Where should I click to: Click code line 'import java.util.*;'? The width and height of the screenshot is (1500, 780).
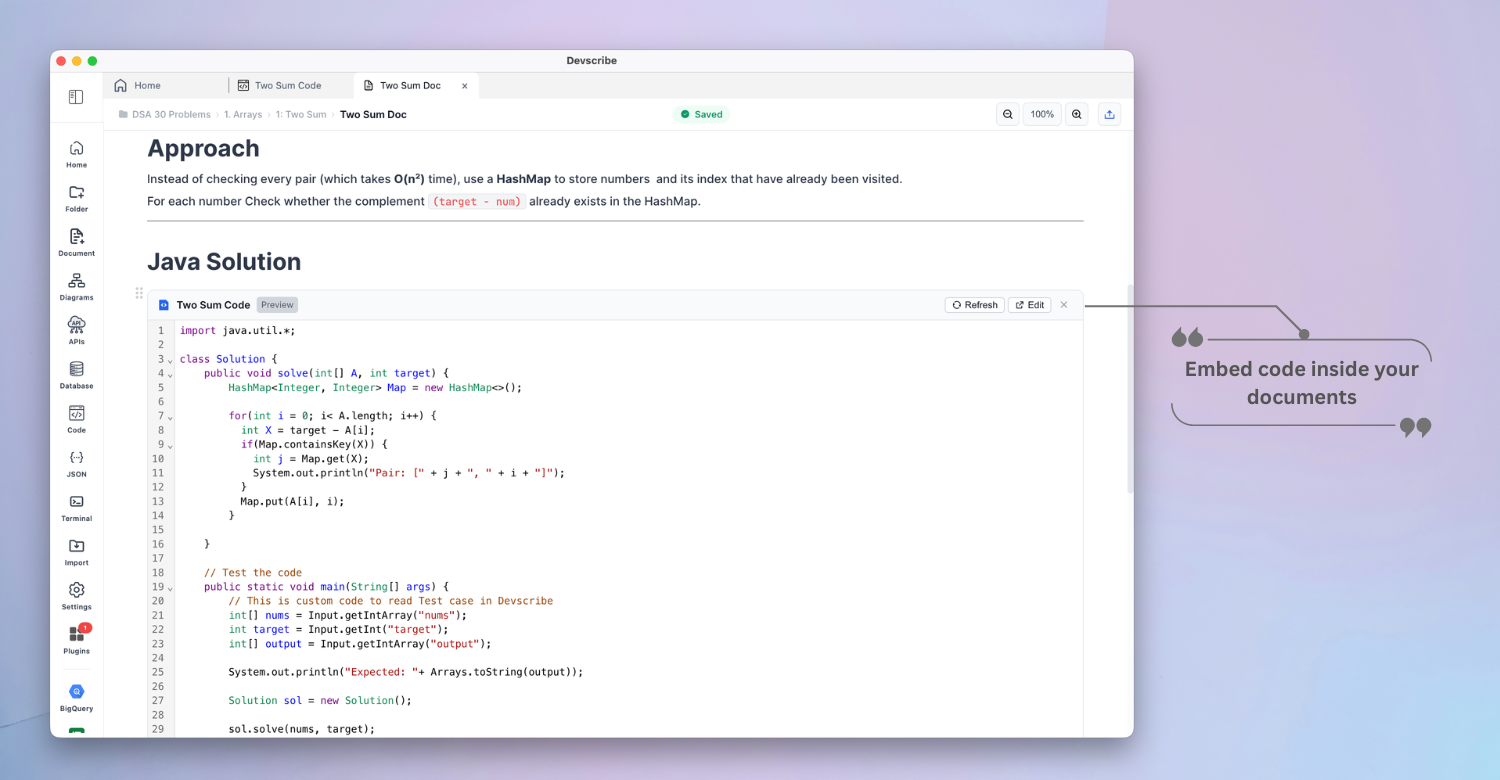238,330
